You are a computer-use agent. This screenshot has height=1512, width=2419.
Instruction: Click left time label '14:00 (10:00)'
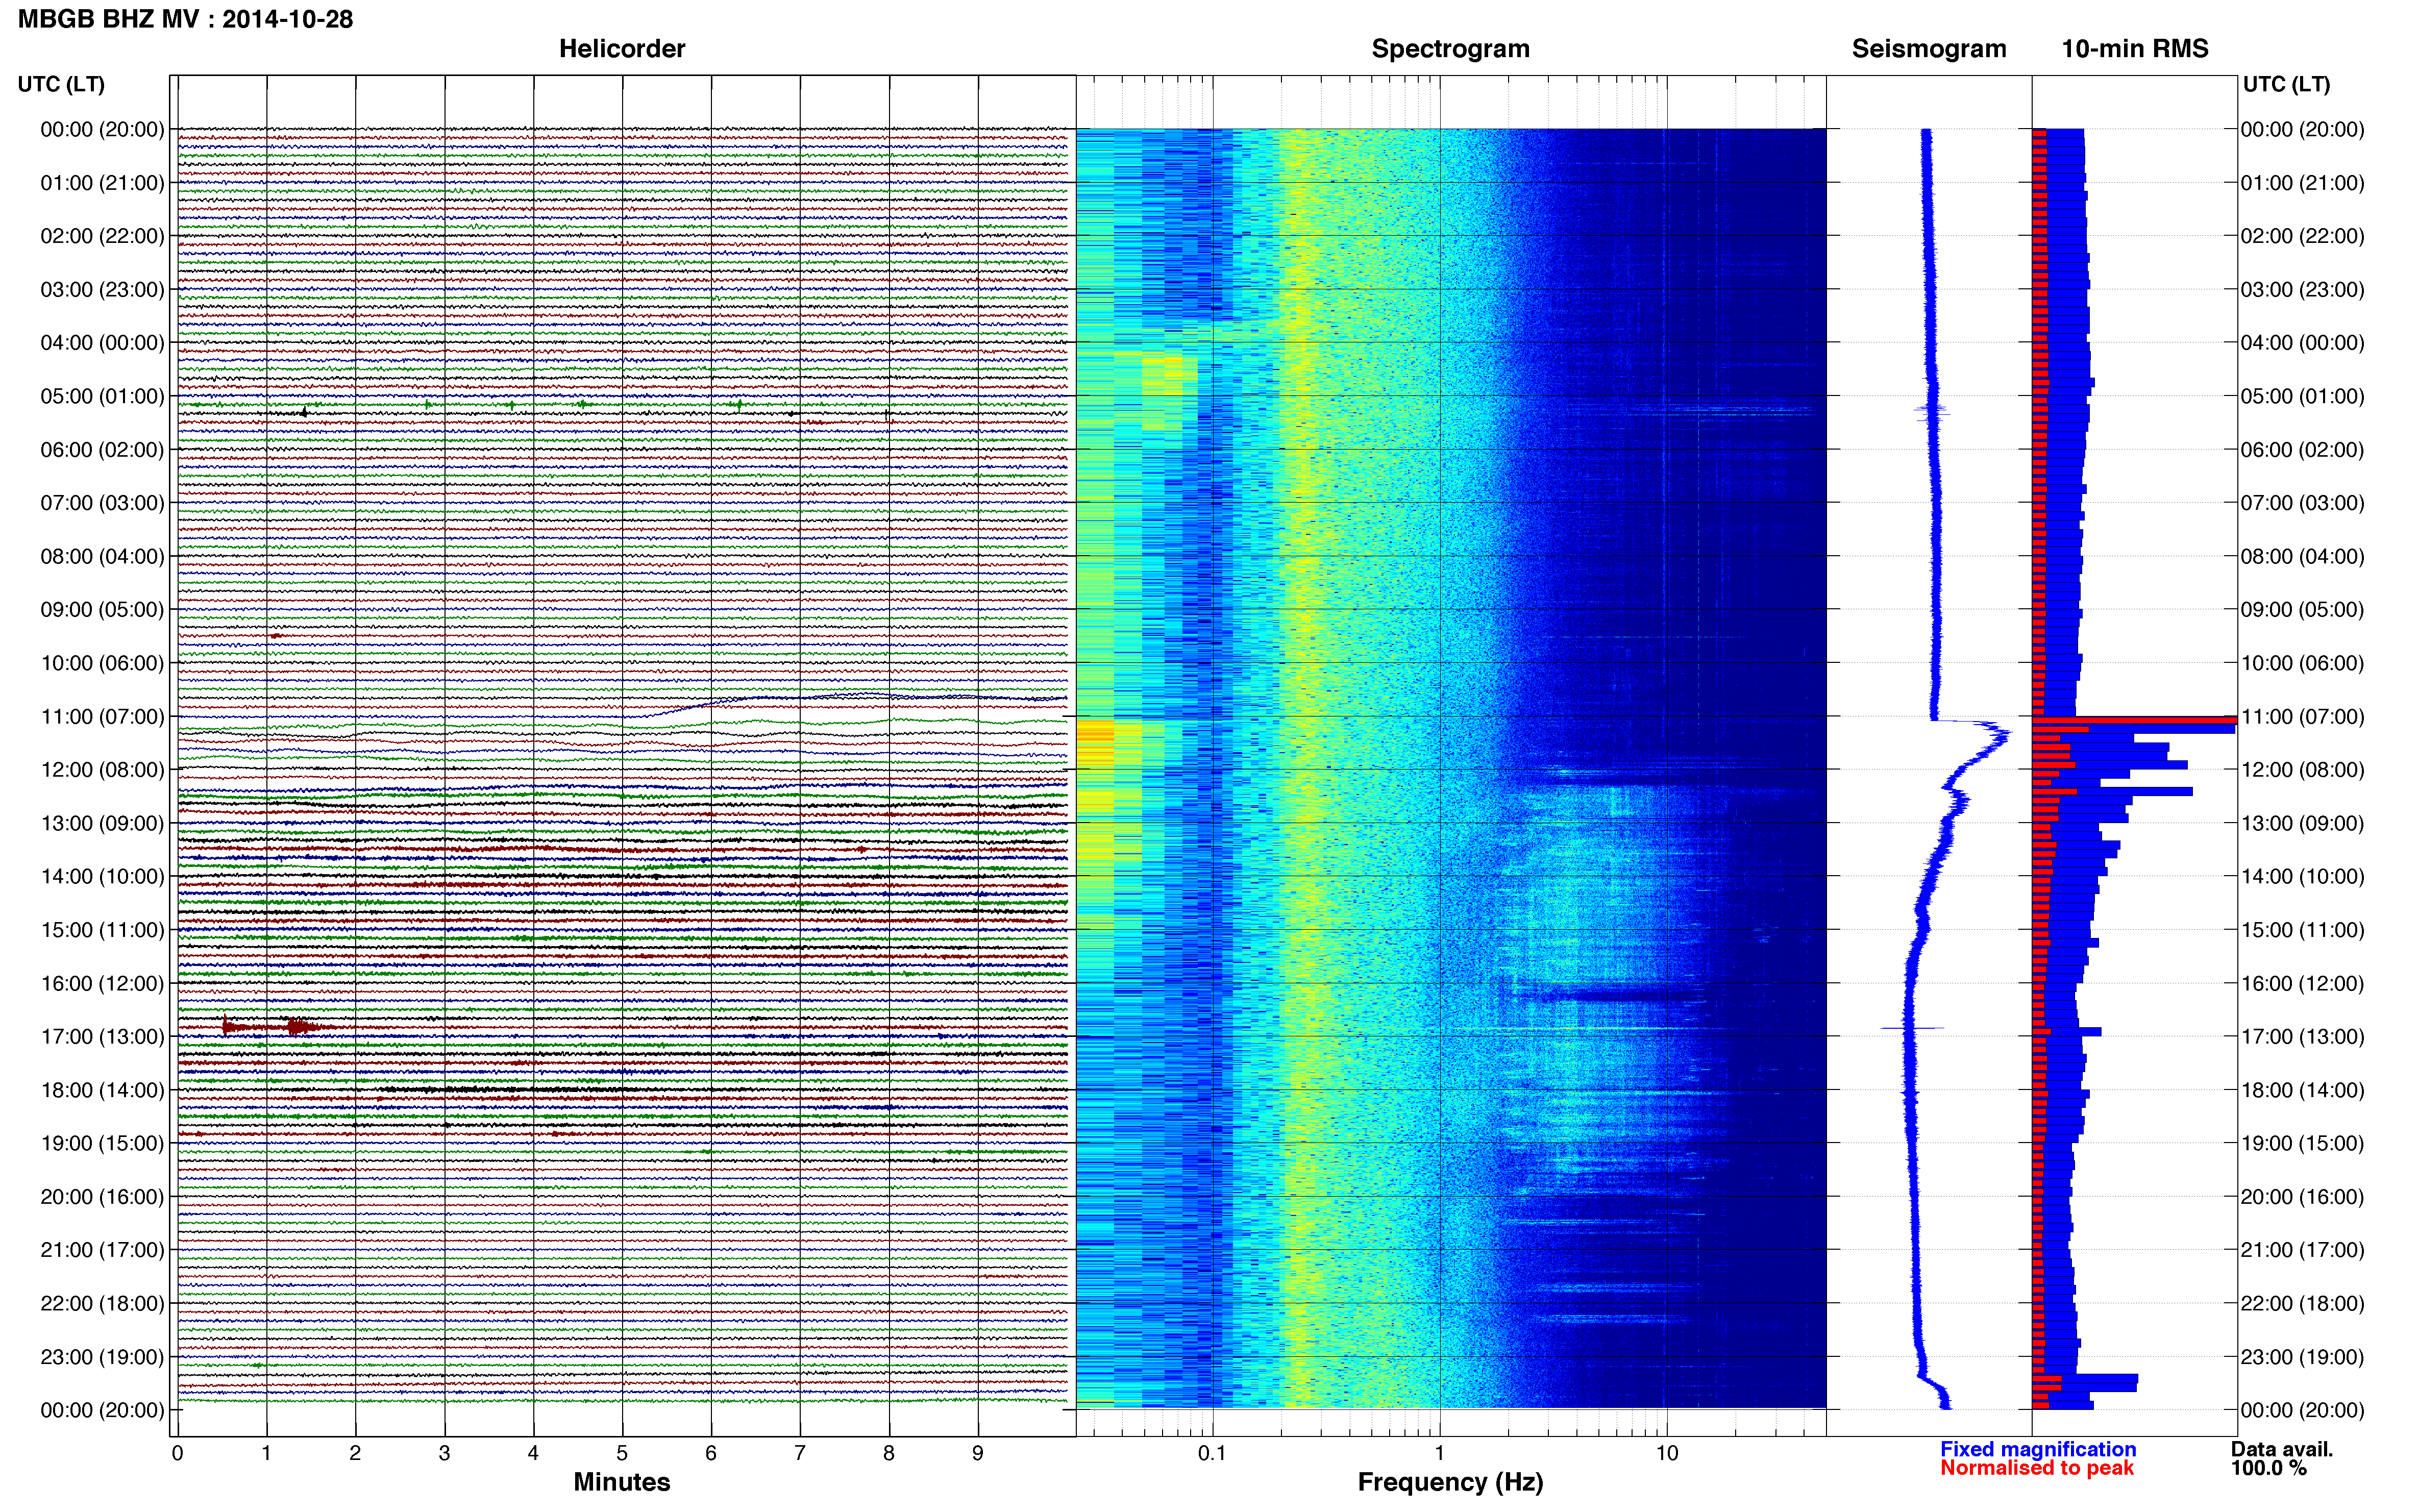coord(102,877)
